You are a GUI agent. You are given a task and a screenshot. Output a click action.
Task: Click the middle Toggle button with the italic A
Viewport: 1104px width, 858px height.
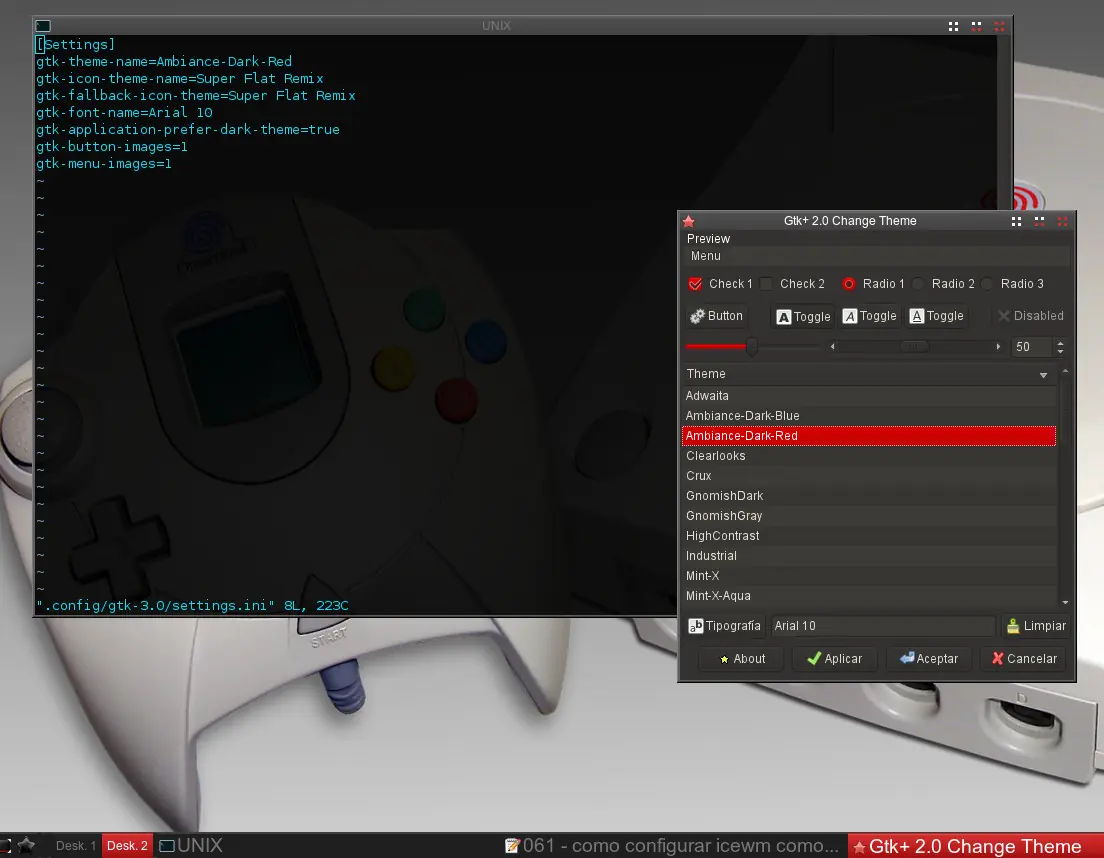pos(870,316)
